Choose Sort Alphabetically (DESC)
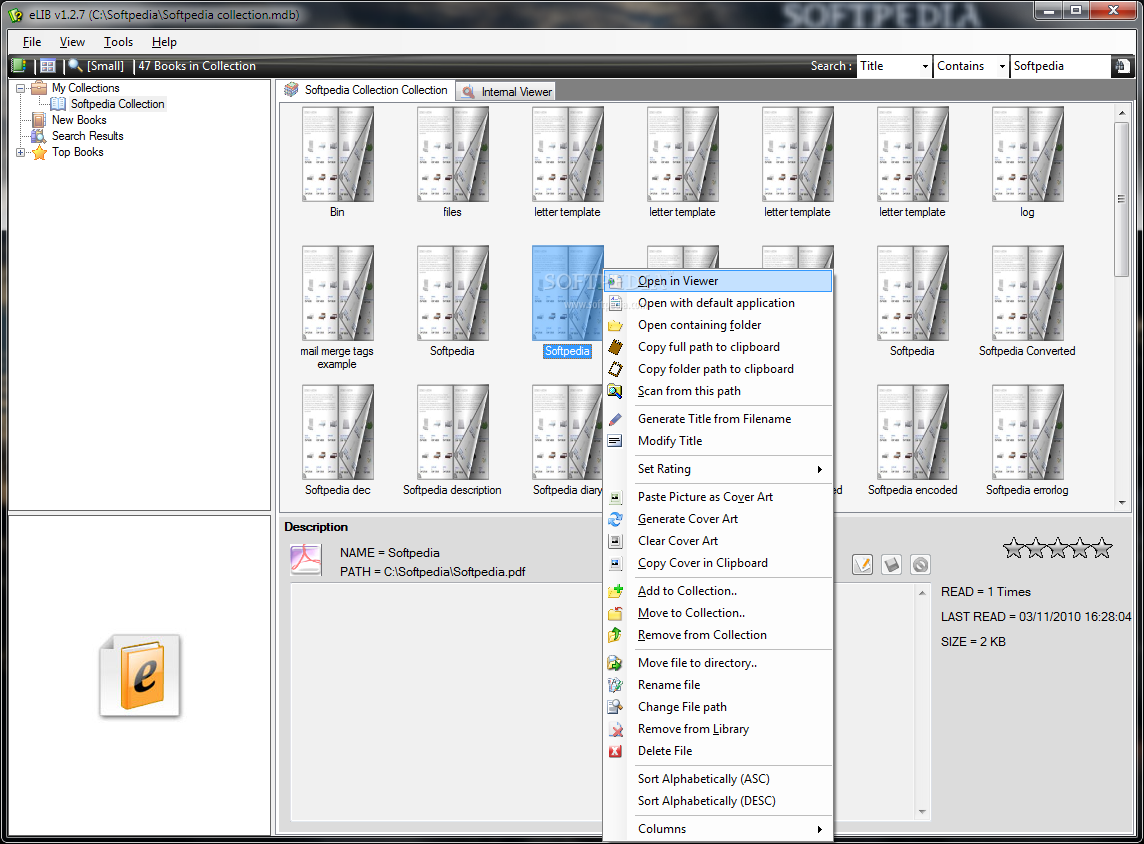 point(718,800)
